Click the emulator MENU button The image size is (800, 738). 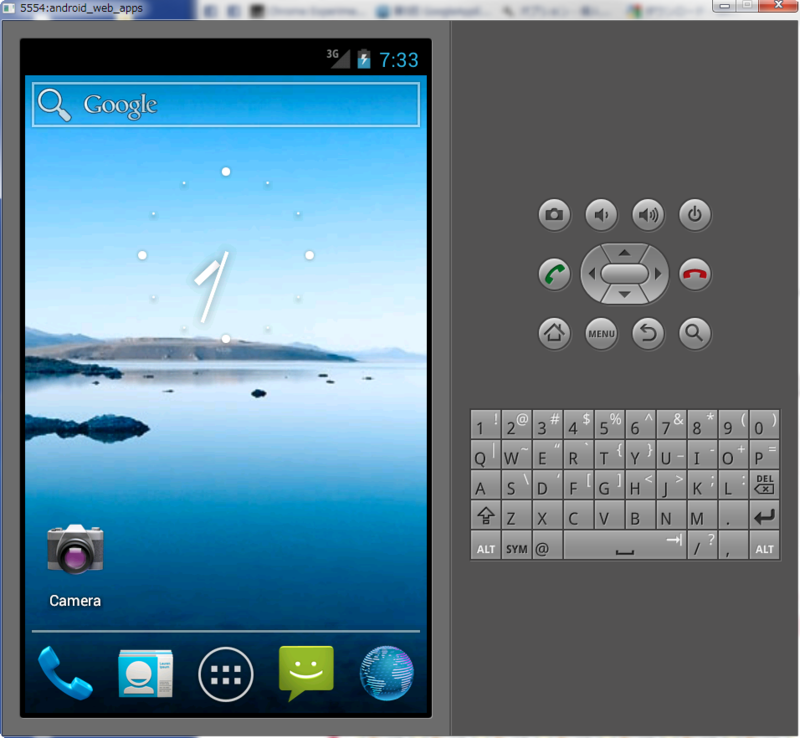601,333
